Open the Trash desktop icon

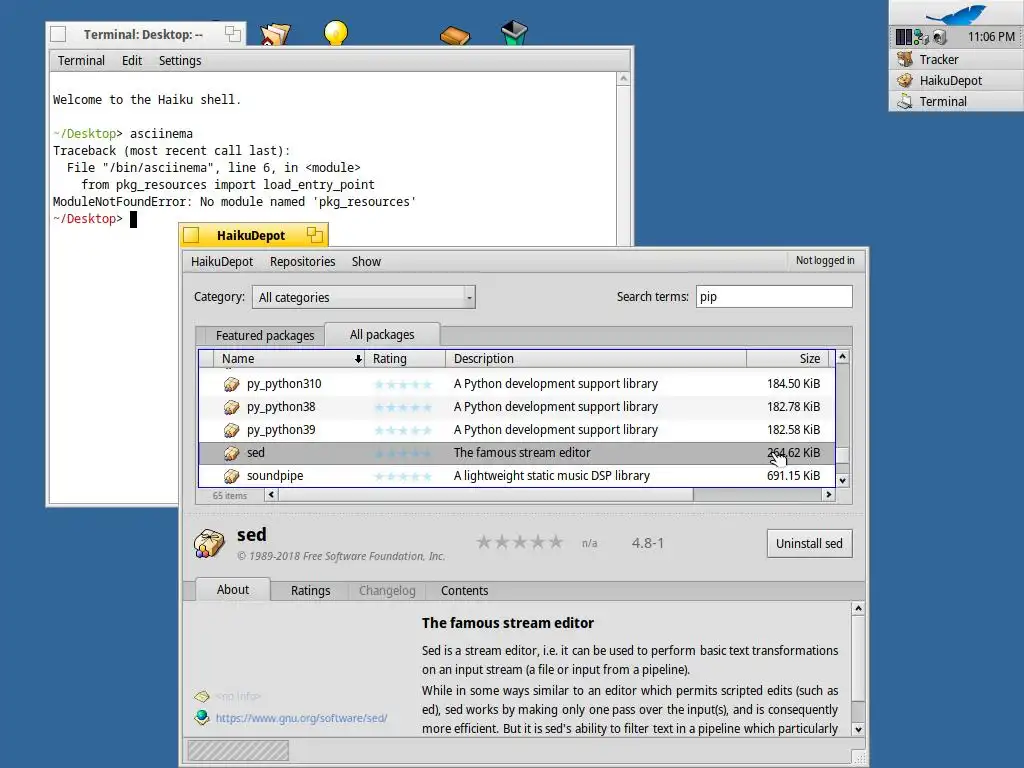515,33
